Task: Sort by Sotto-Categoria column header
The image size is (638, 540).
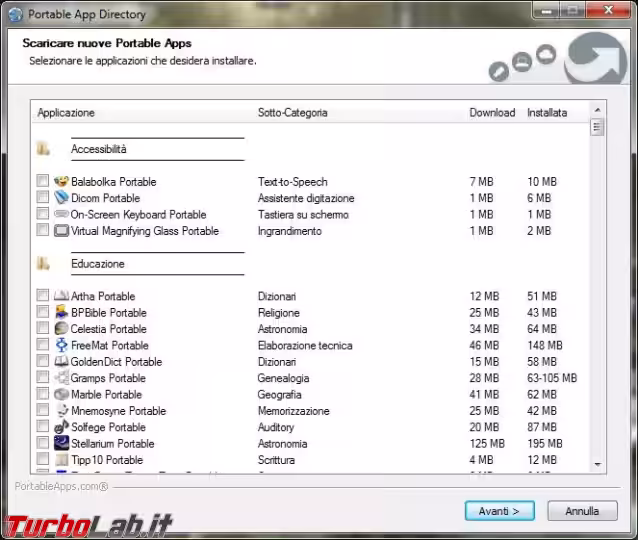Action: tap(292, 113)
